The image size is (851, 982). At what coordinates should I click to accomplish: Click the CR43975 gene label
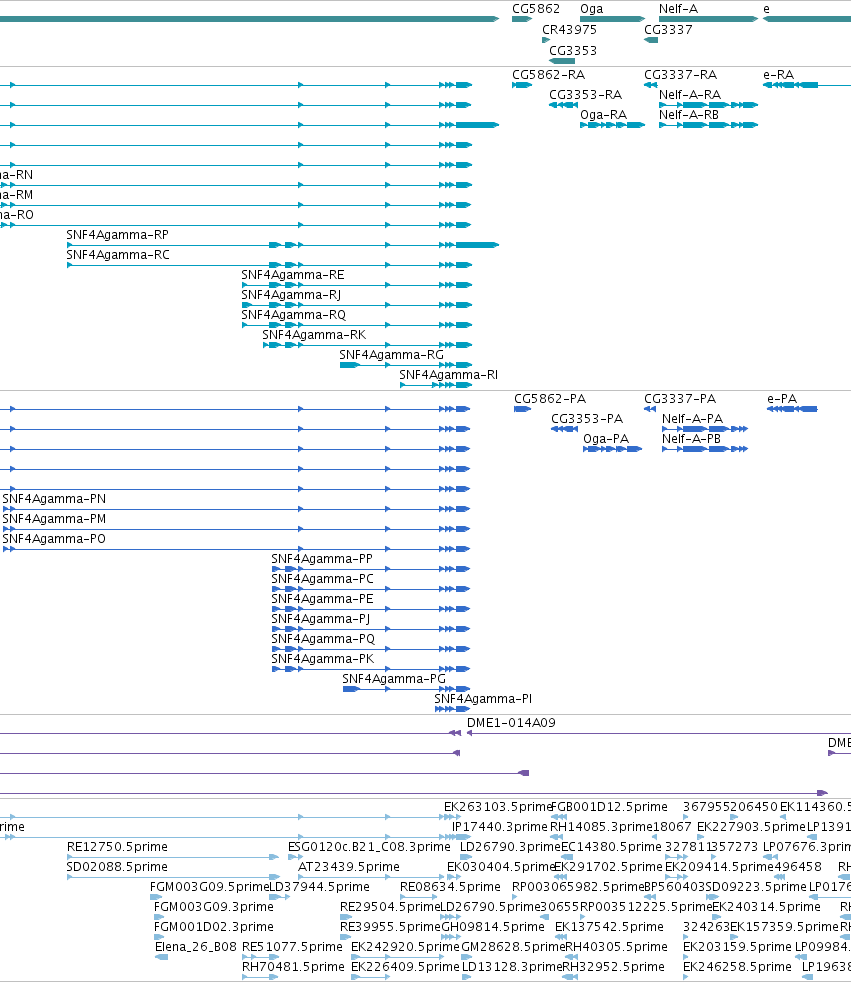(x=569, y=29)
